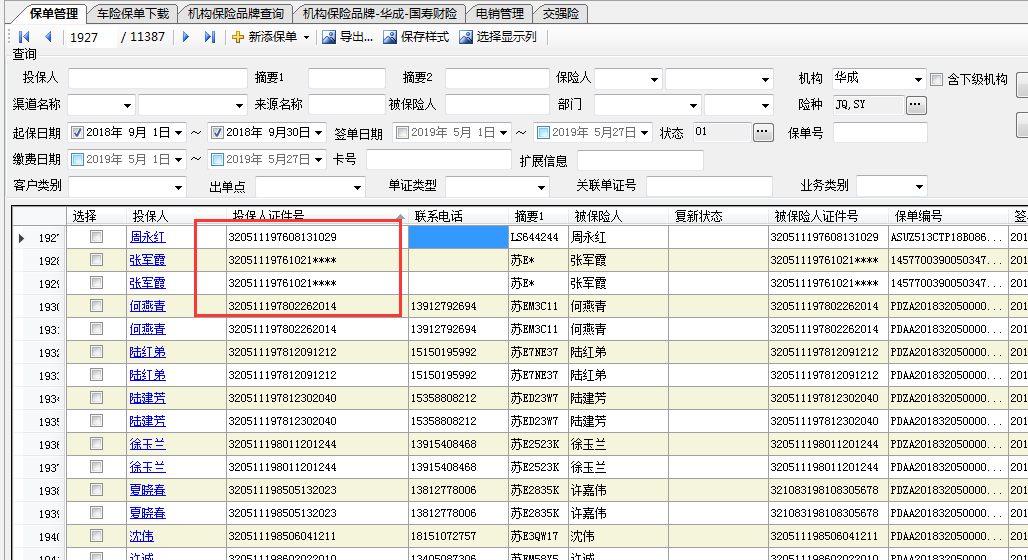Click next record arrow in toolbar
Screen dimensions: 1028x560
click(x=186, y=37)
